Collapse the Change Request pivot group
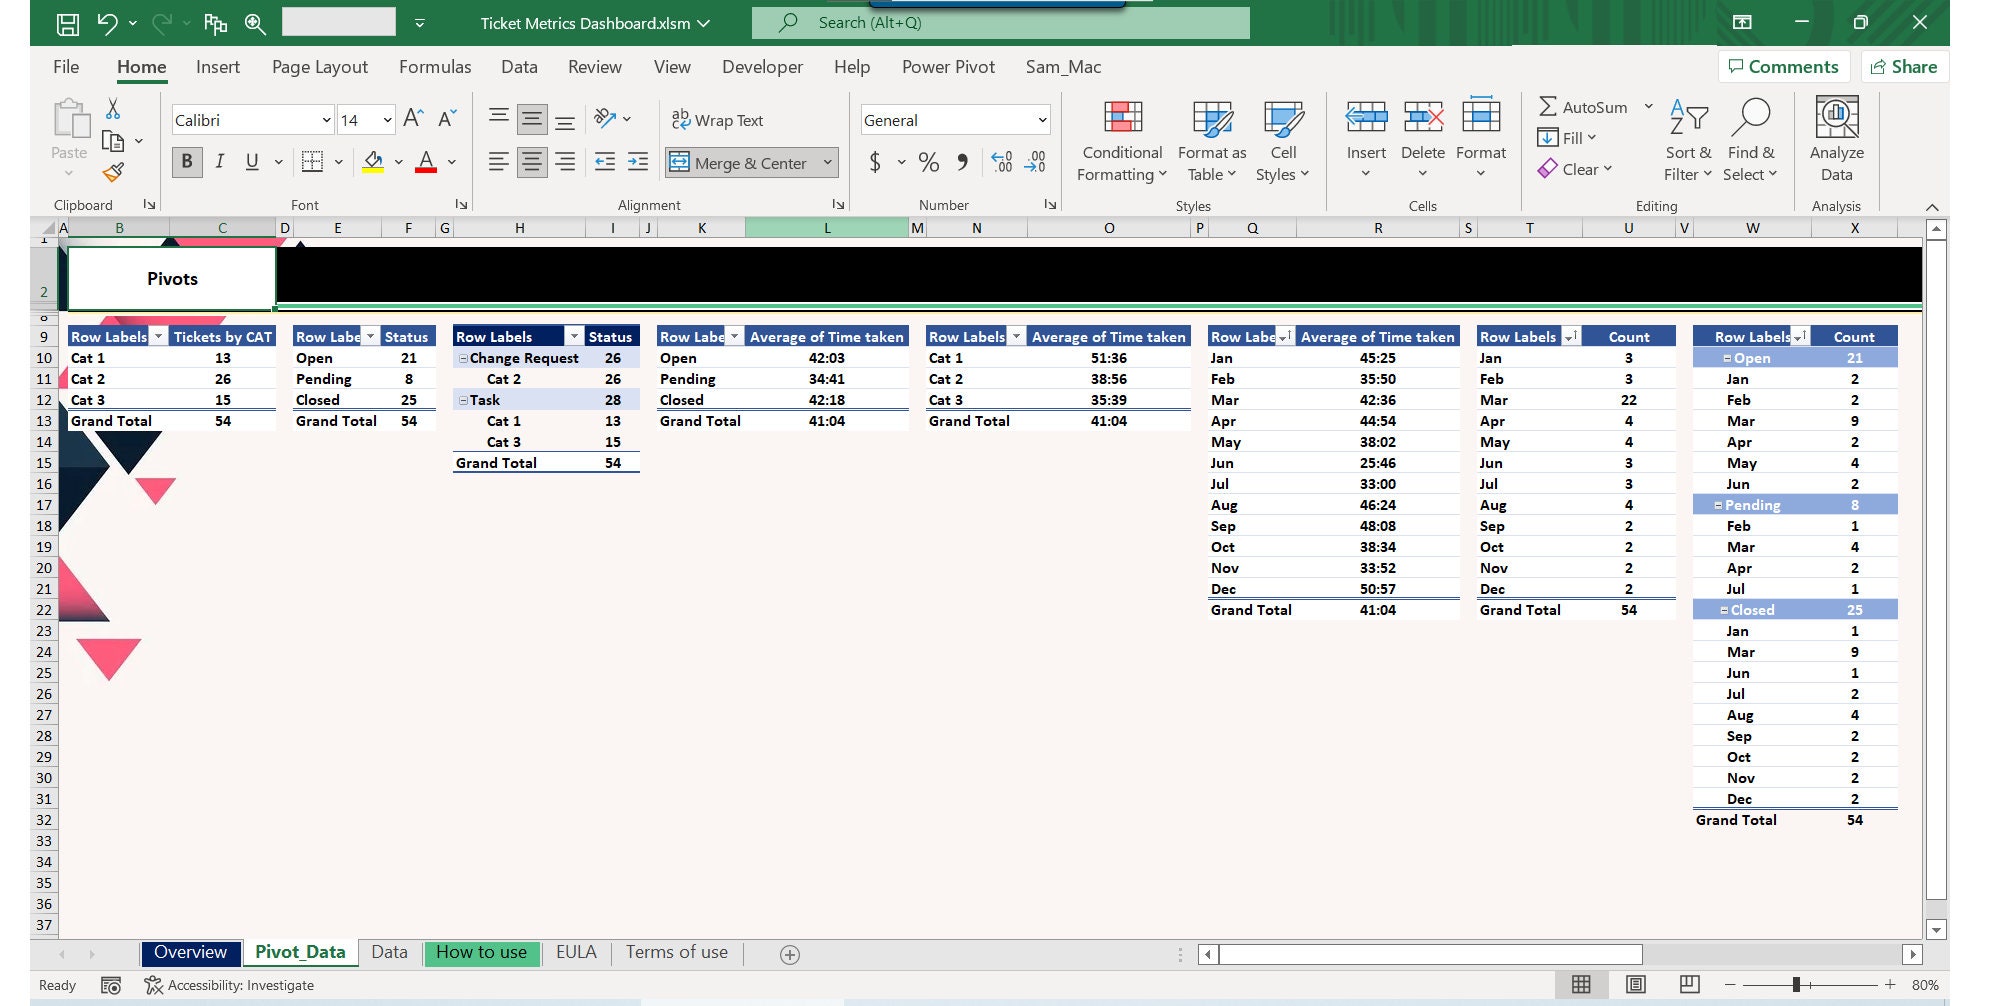Viewport: 2004px width, 1006px height. click(462, 358)
